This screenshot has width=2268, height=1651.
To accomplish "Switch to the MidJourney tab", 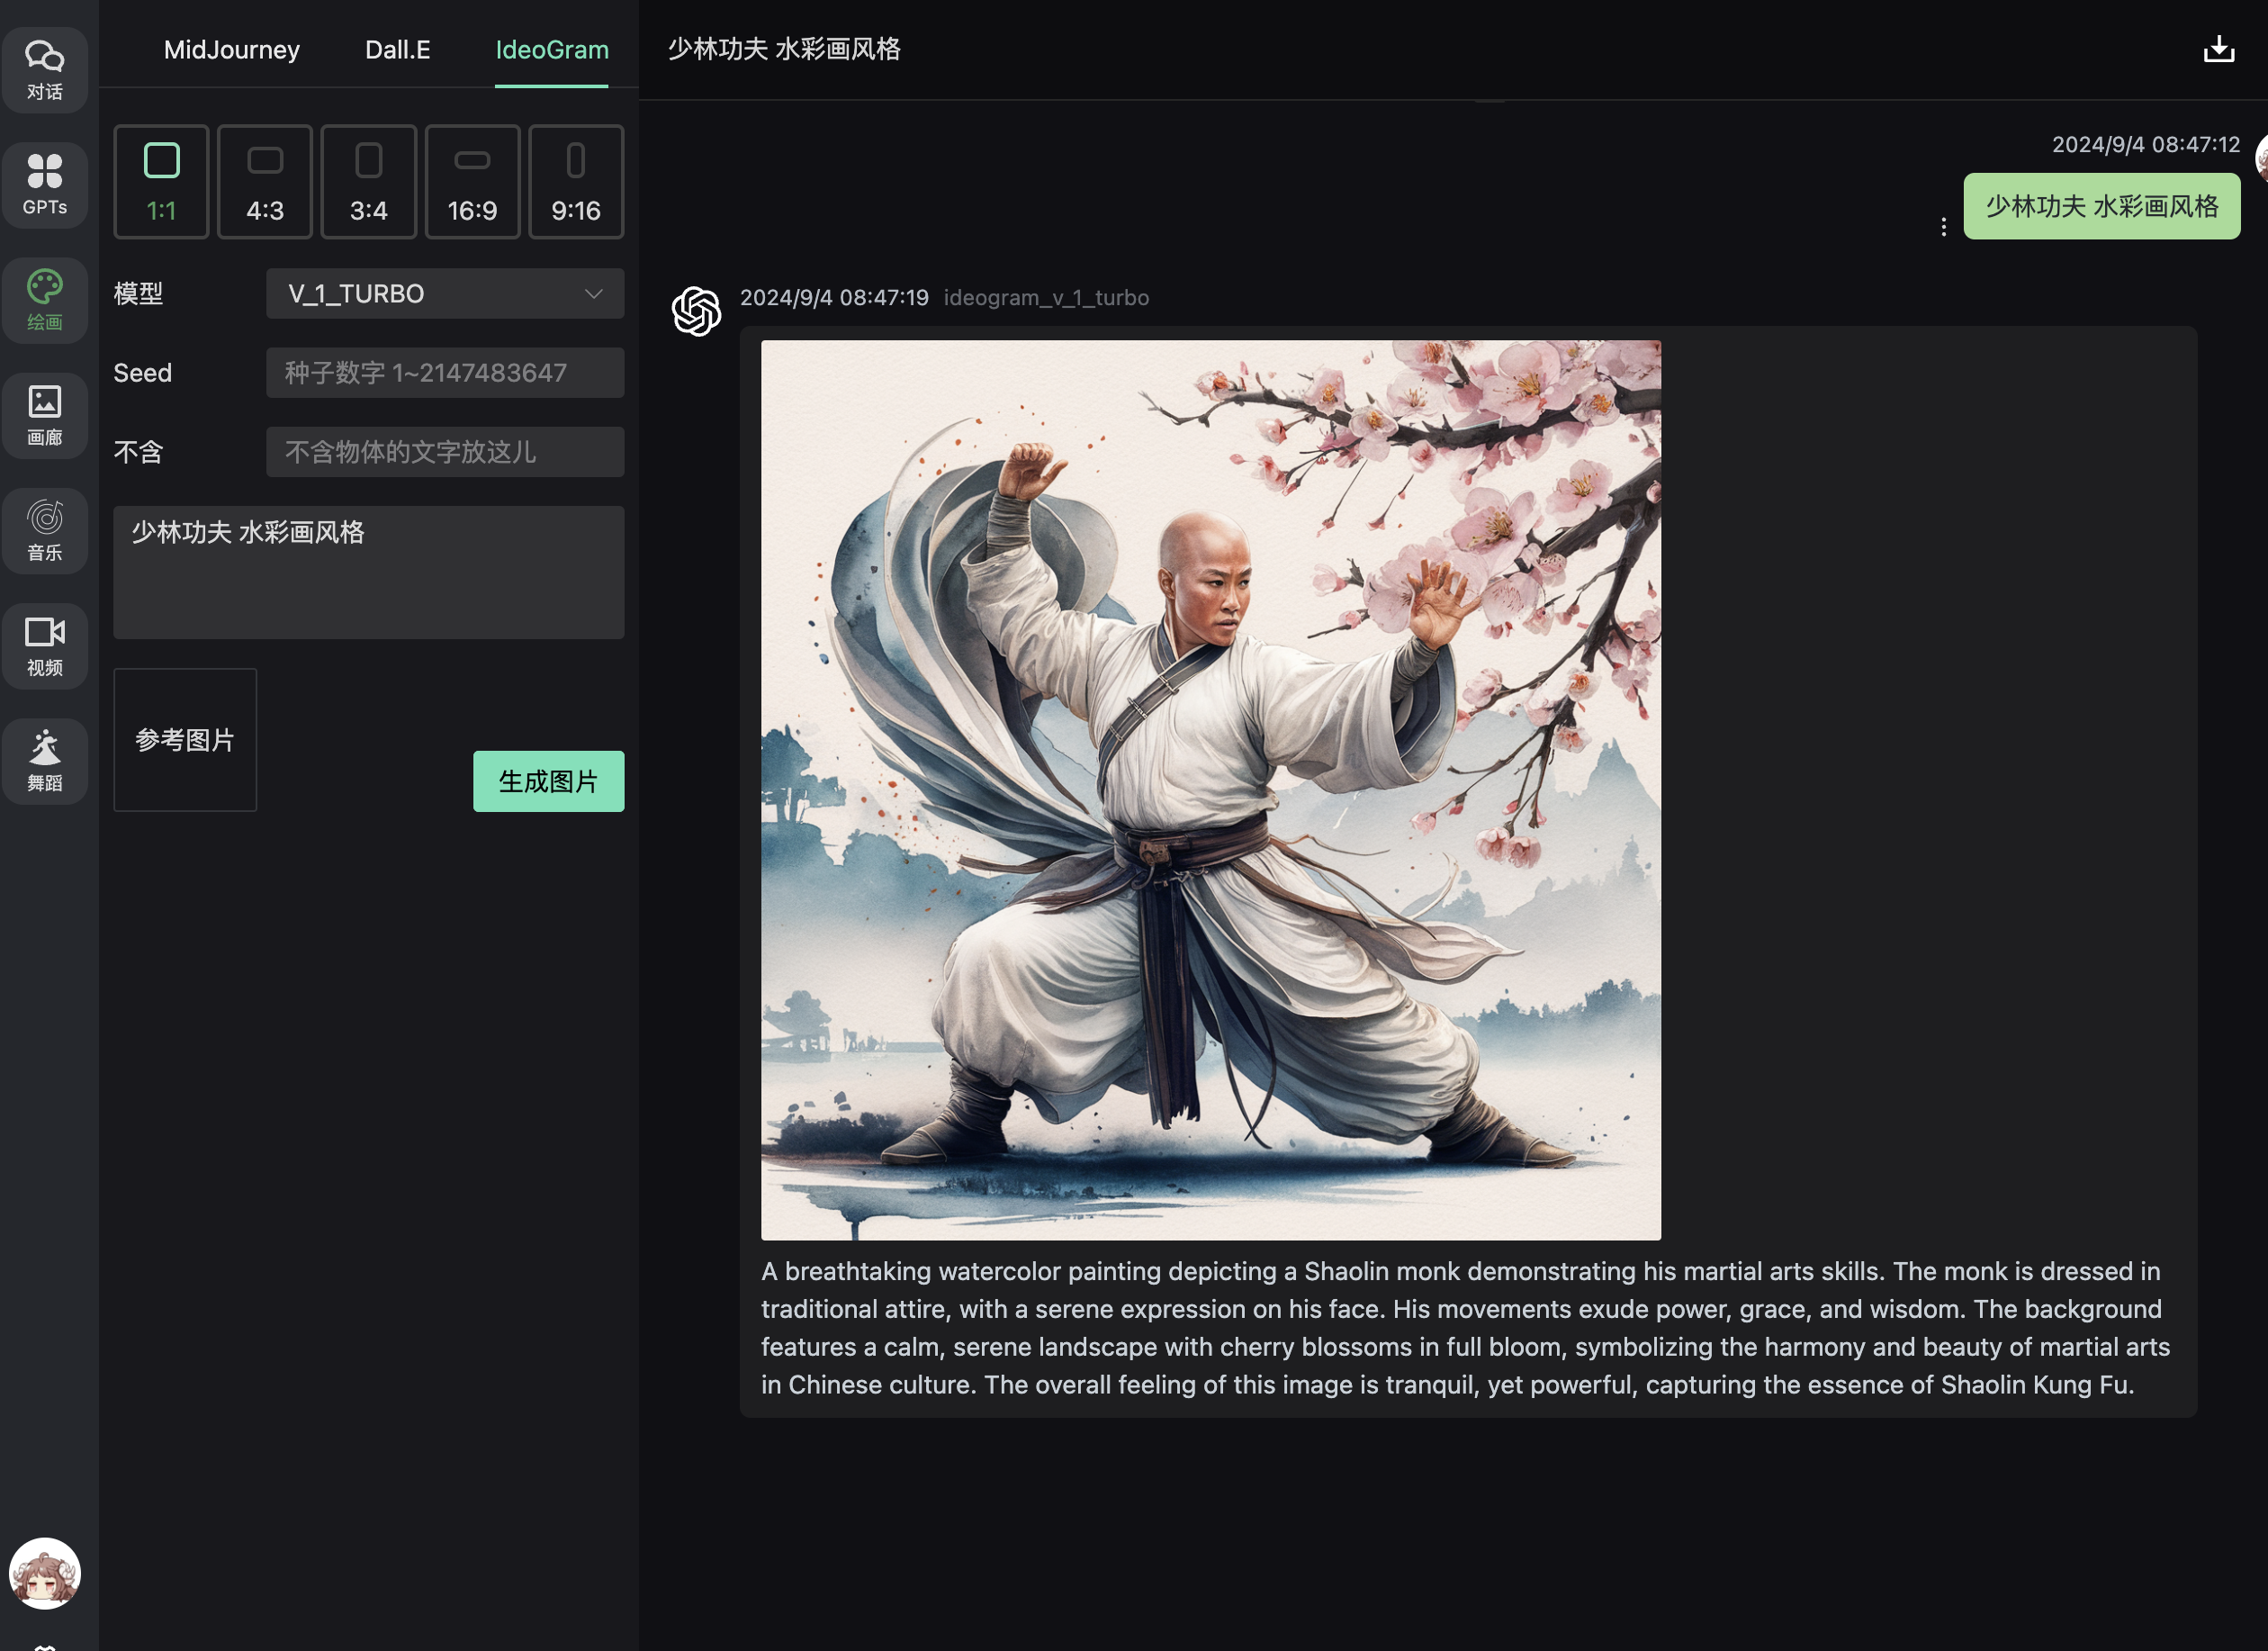I will [x=231, y=50].
